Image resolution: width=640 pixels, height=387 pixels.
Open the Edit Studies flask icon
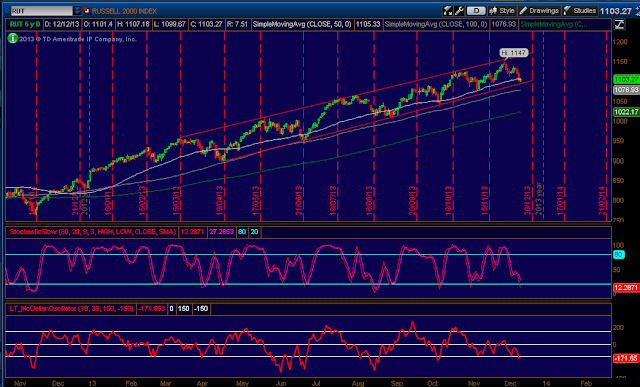[448, 11]
